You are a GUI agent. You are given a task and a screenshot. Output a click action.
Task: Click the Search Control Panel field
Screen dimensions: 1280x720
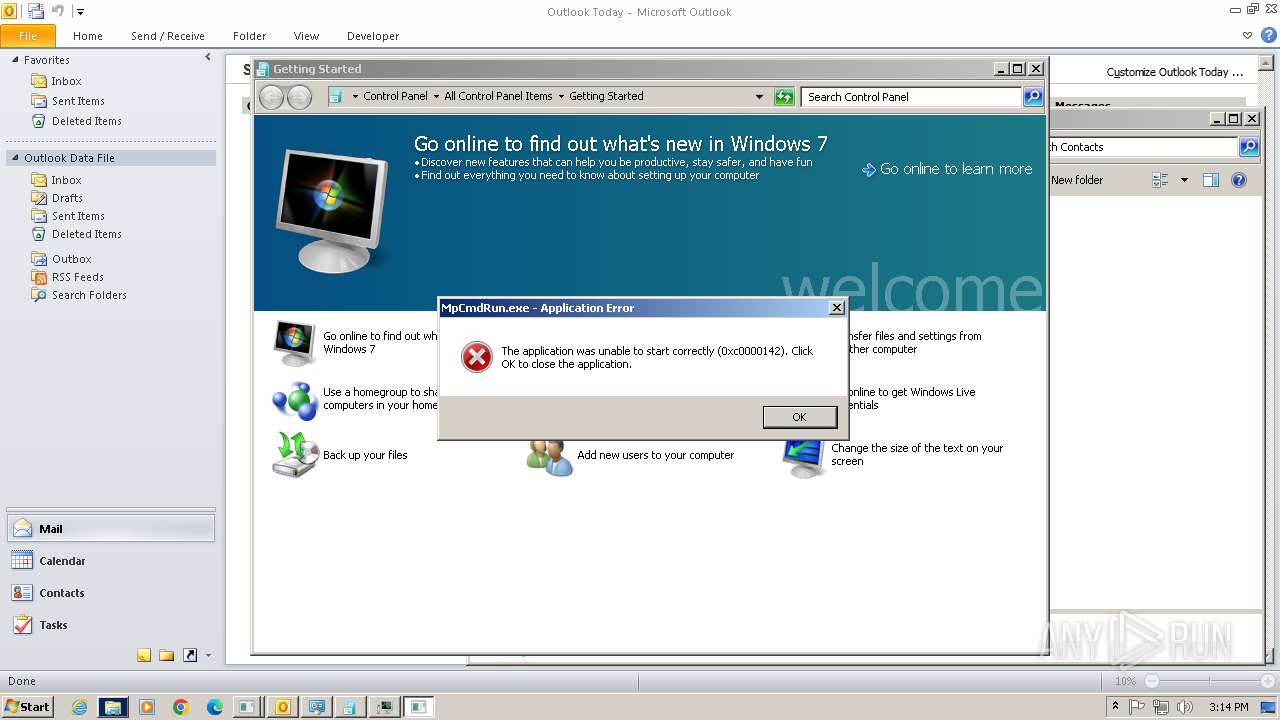click(910, 97)
